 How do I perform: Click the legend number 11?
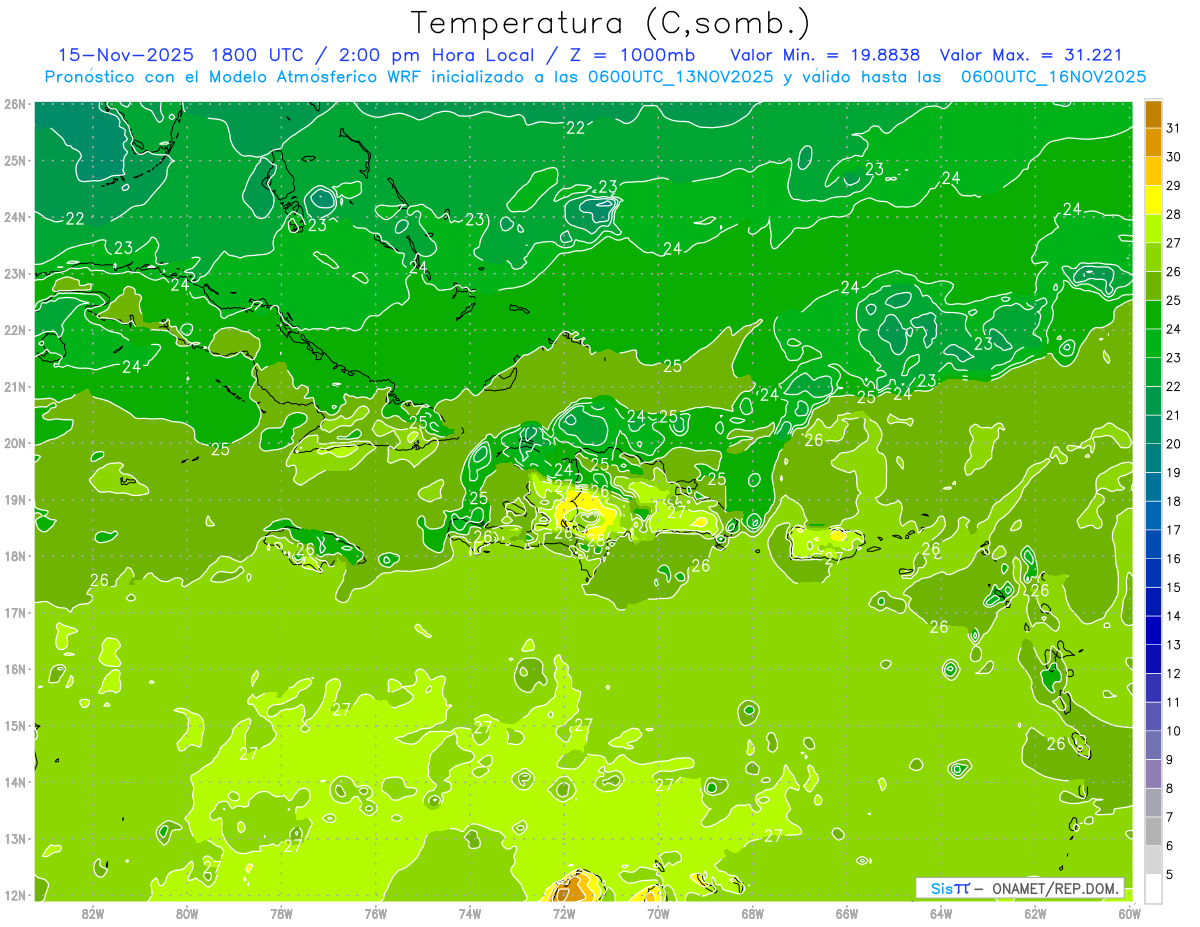pos(1174,702)
